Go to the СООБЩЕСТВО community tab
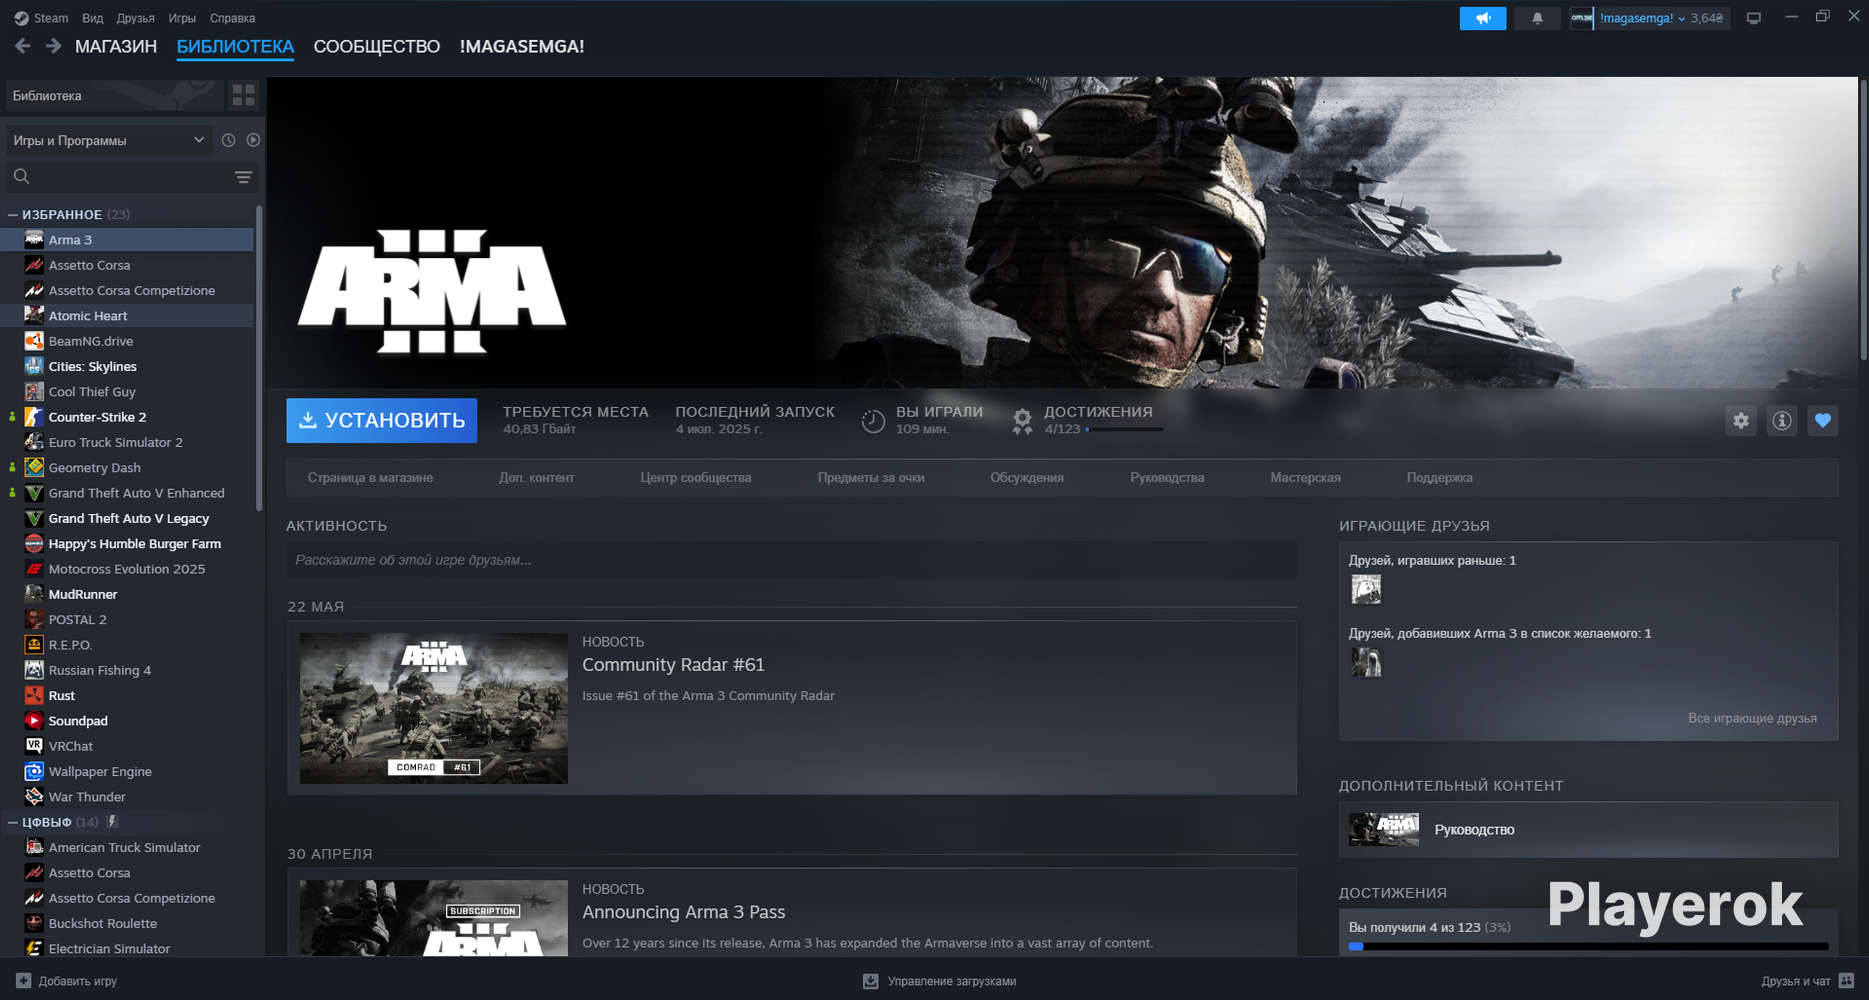 click(377, 46)
